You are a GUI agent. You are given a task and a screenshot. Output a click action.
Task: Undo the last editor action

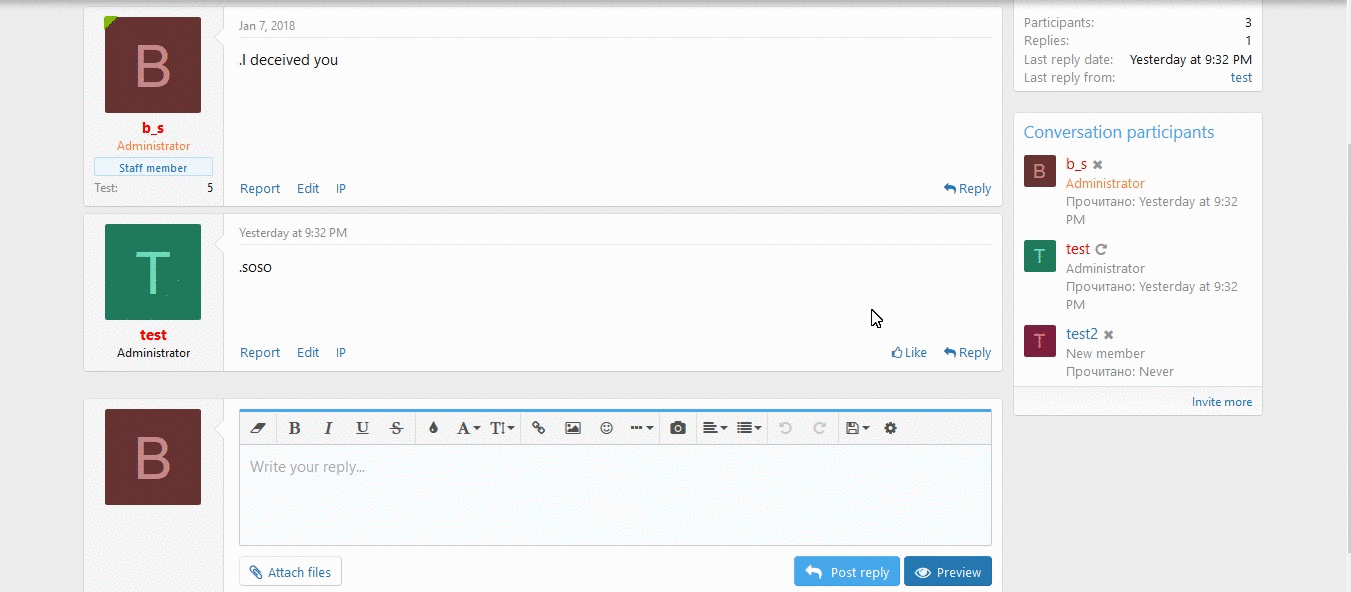pyautogui.click(x=785, y=428)
